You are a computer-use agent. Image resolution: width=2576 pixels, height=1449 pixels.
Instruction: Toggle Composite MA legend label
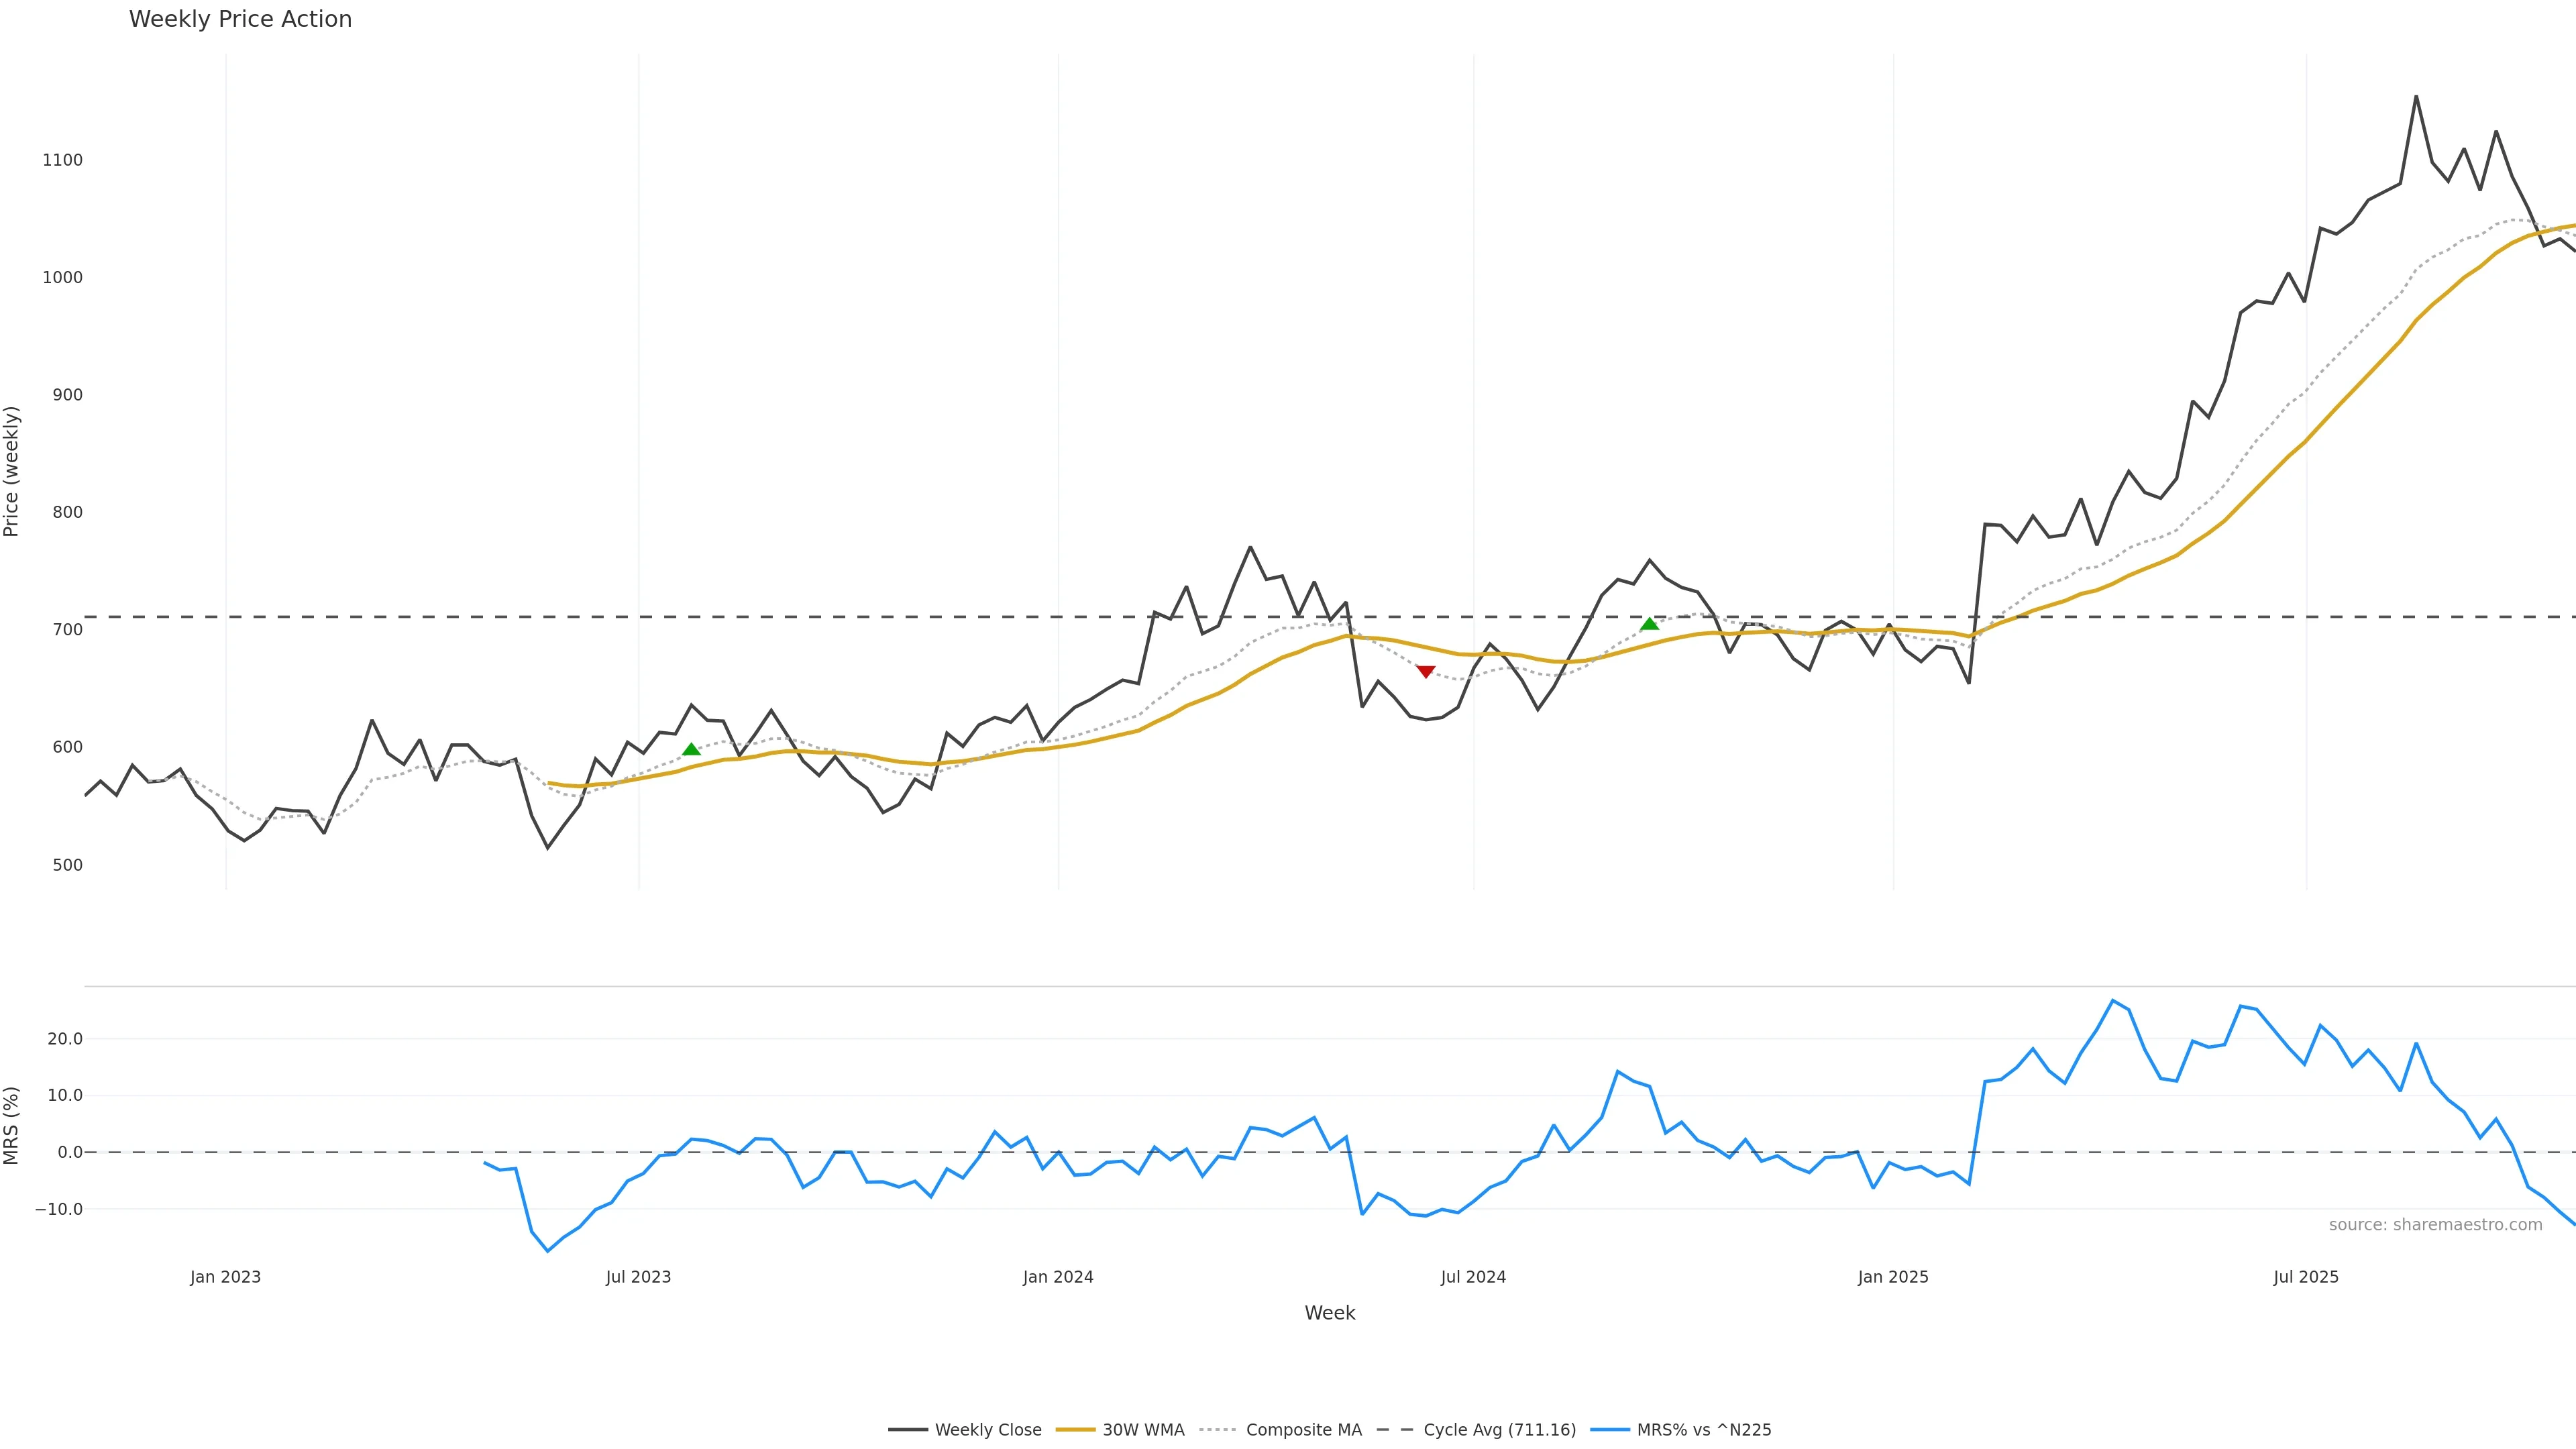[1303, 1430]
